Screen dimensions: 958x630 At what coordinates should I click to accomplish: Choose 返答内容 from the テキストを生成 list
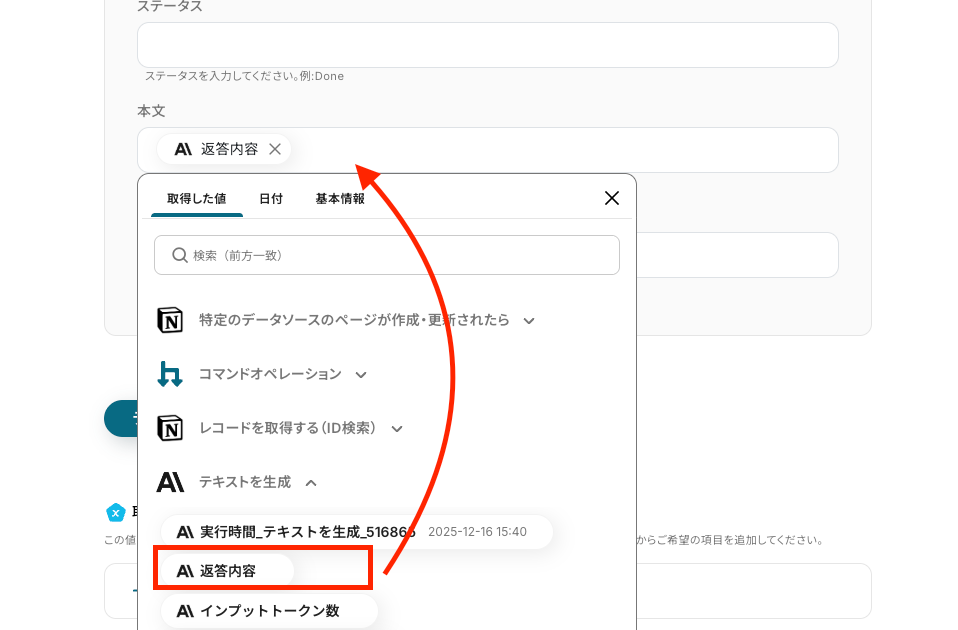coord(228,571)
